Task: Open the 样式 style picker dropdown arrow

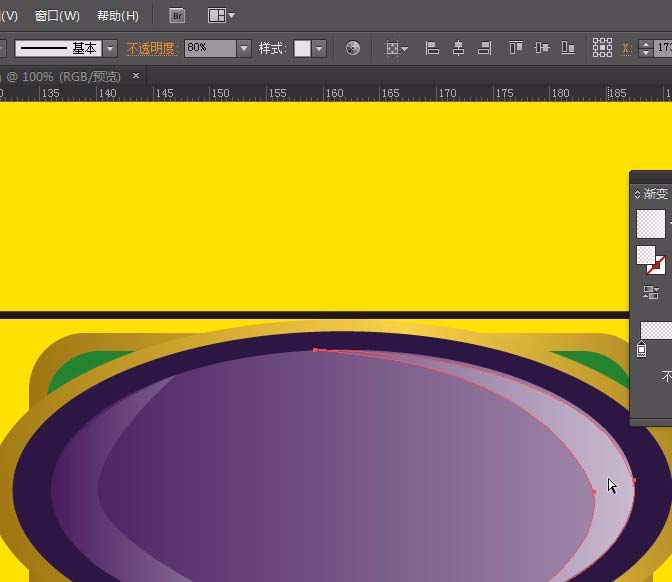Action: pos(319,48)
